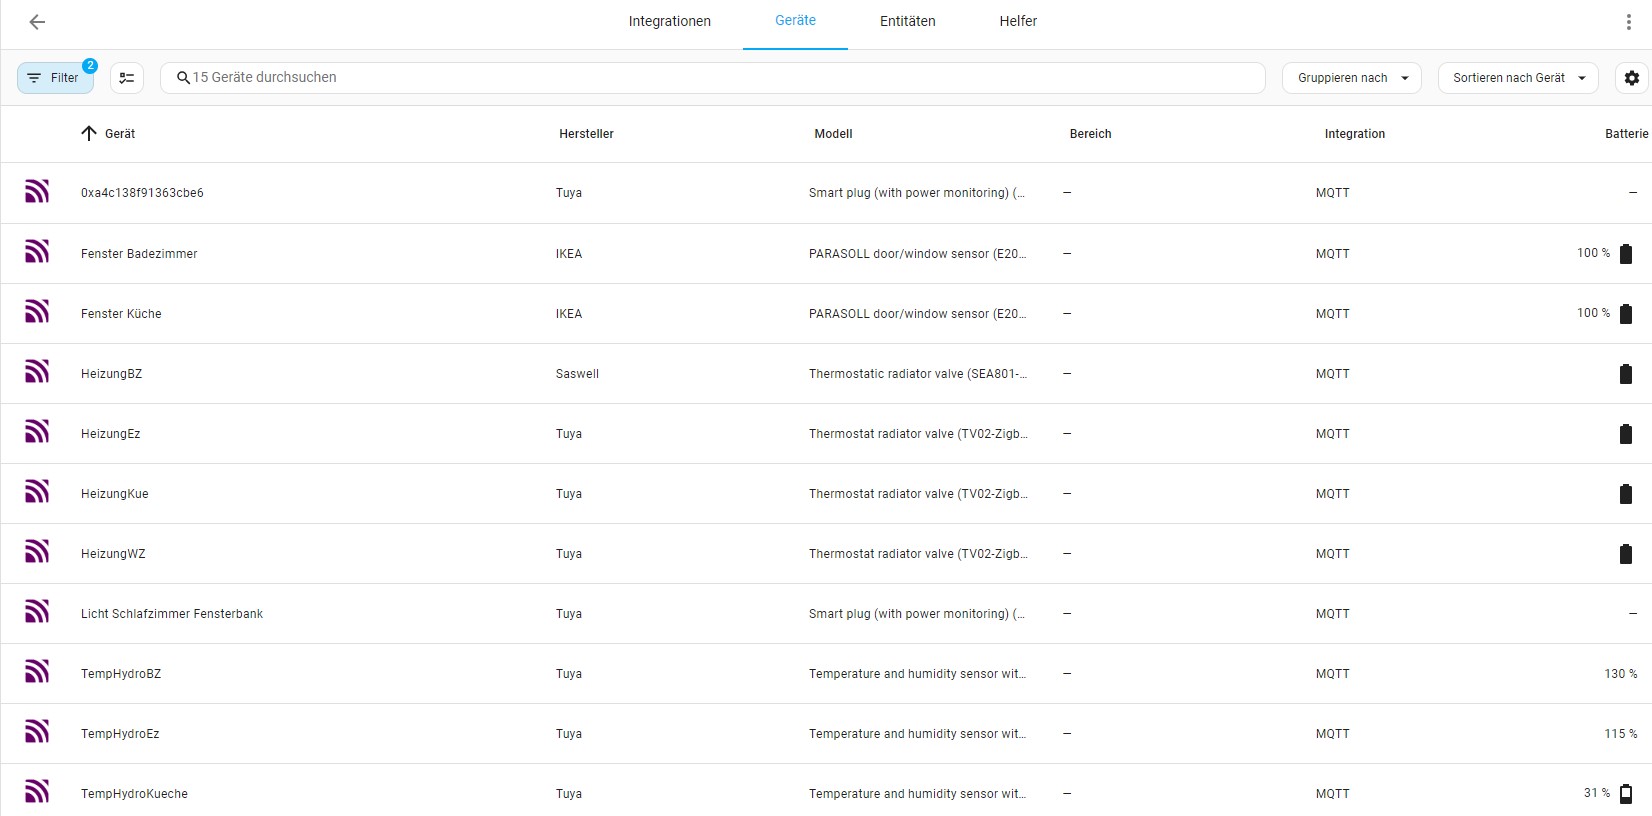Image resolution: width=1652 pixels, height=816 pixels.
Task: Open device TempHydroKueche
Action: [134, 794]
